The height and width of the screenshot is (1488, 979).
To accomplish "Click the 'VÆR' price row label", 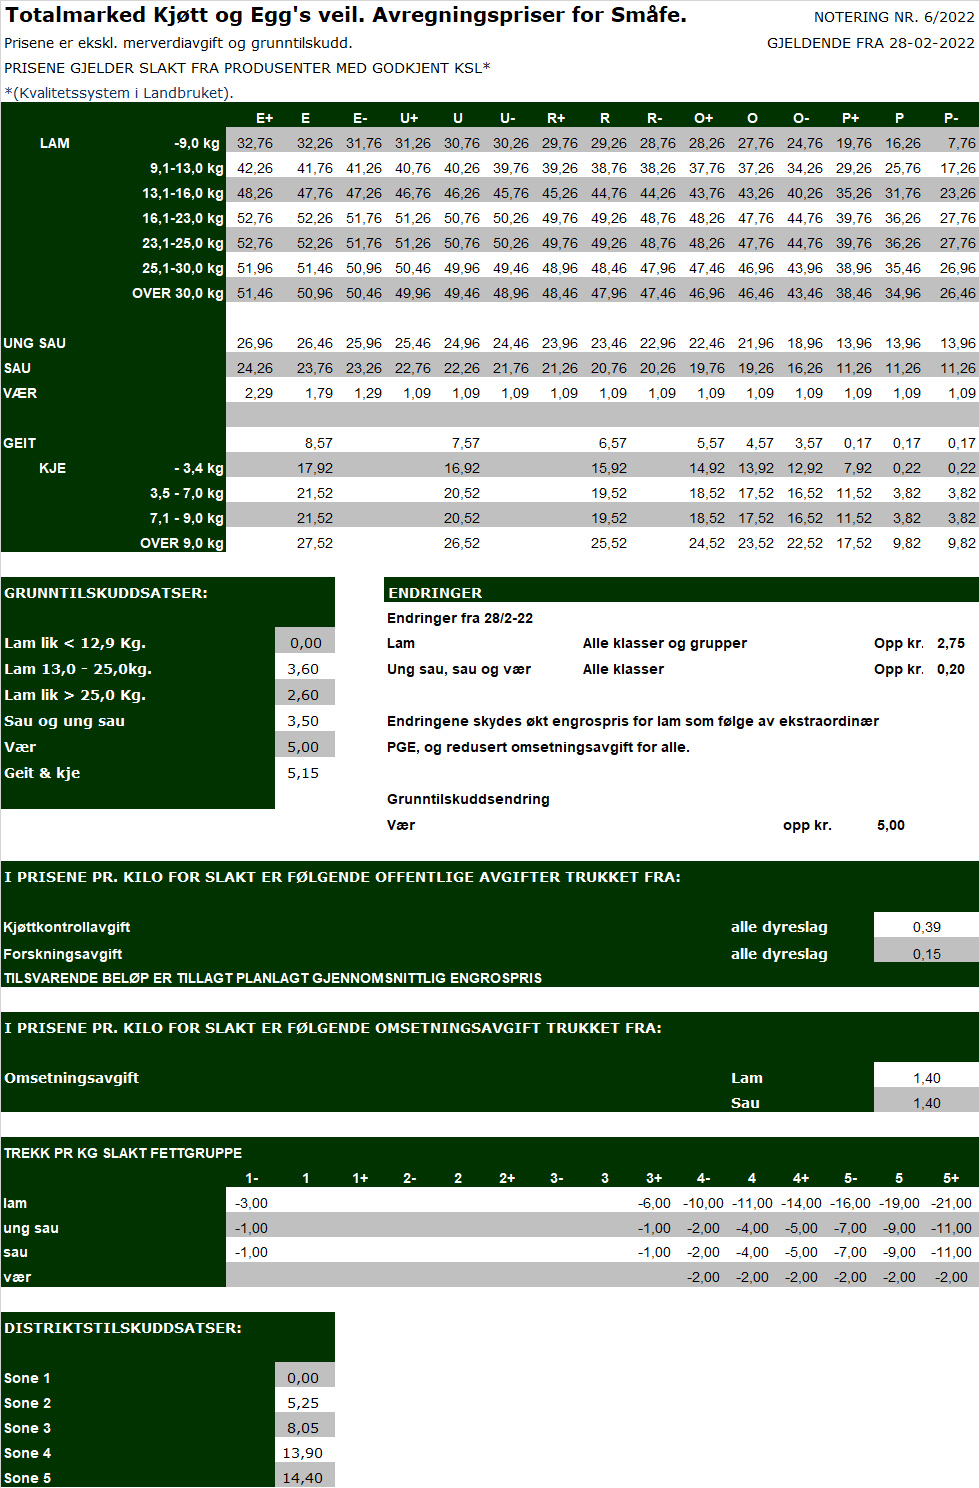I will pos(20,393).
